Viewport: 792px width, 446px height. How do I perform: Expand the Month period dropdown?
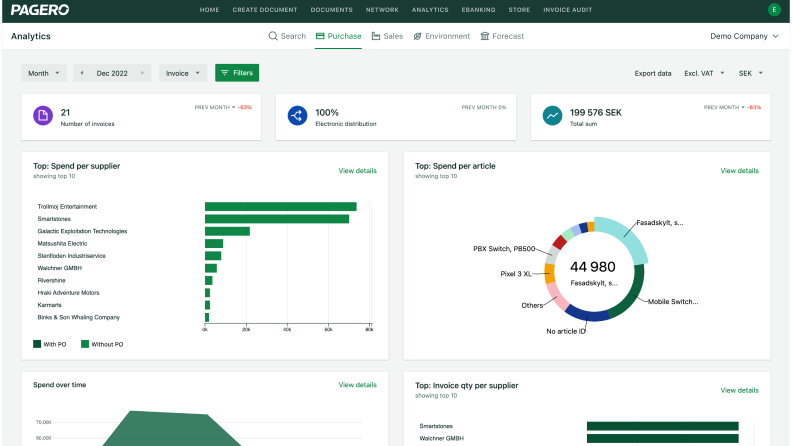(44, 73)
